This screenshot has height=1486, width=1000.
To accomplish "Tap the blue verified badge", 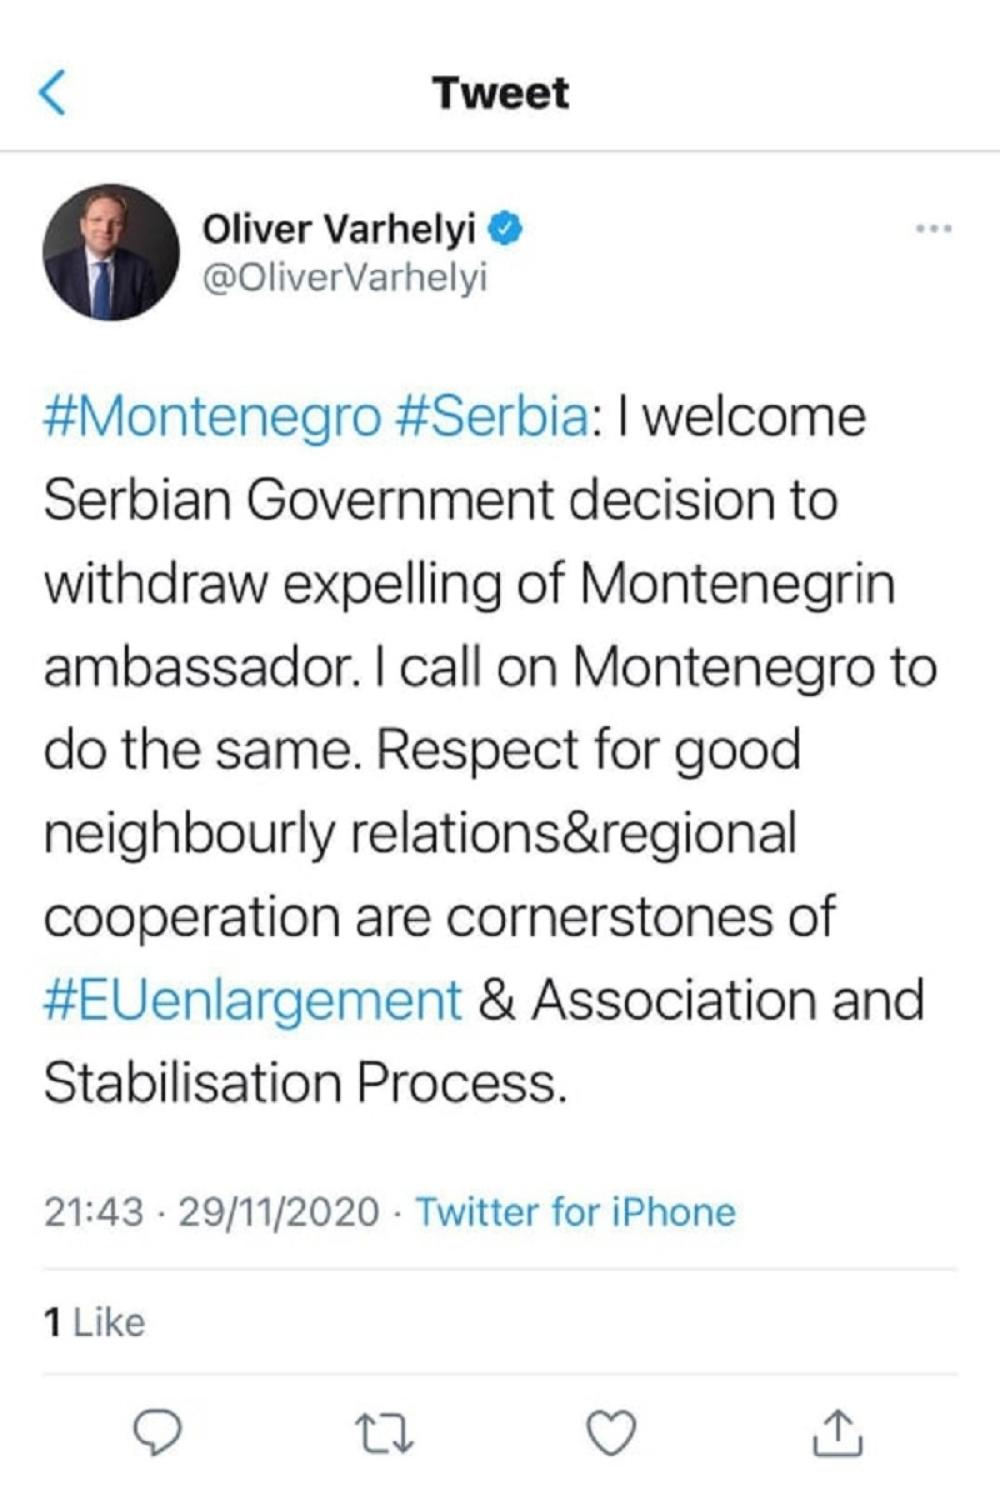I will click(505, 230).
